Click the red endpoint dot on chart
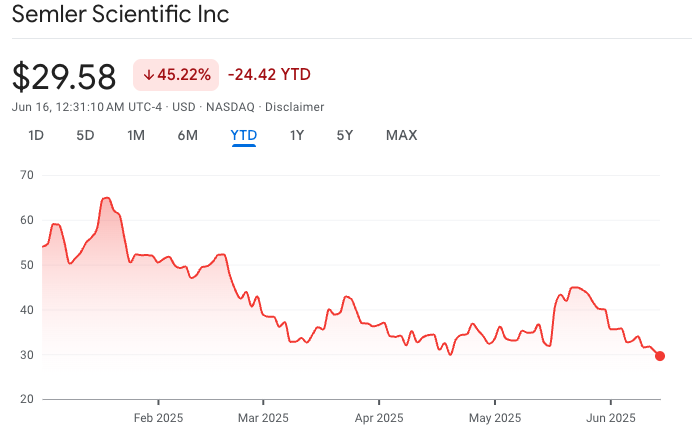This screenshot has height=443, width=692. pyautogui.click(x=660, y=355)
